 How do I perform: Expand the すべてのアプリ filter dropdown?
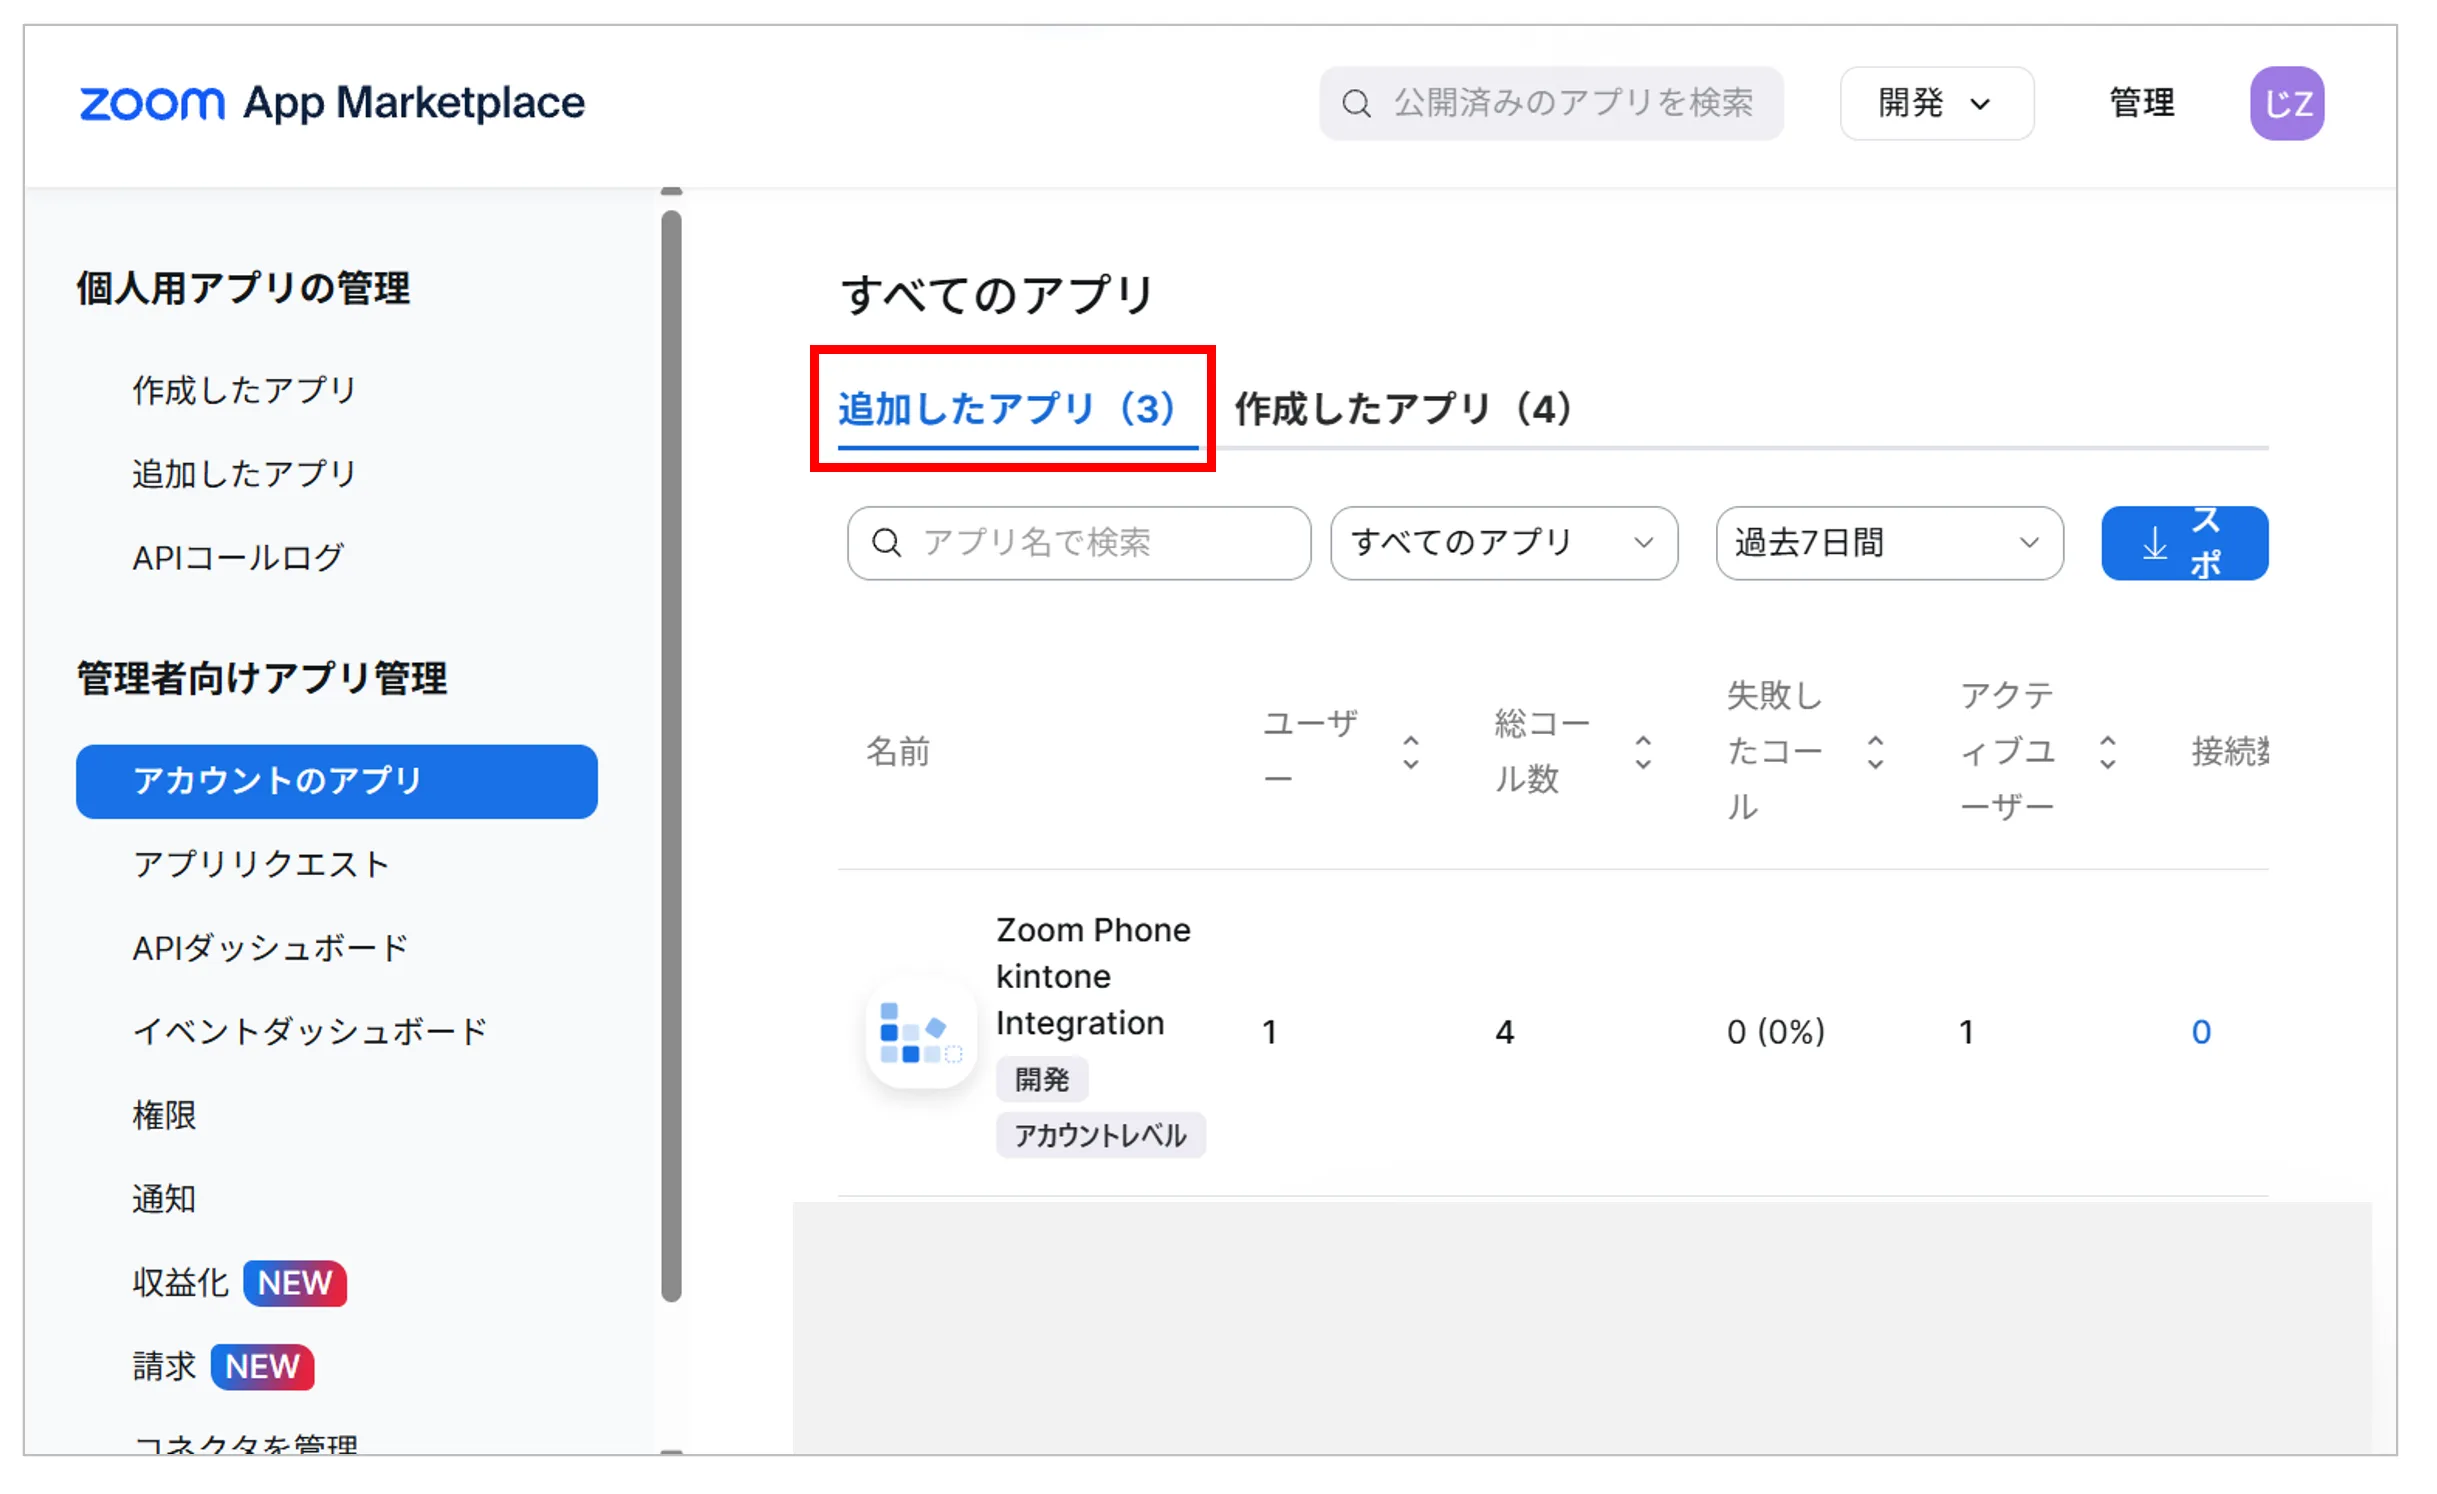pos(1503,543)
